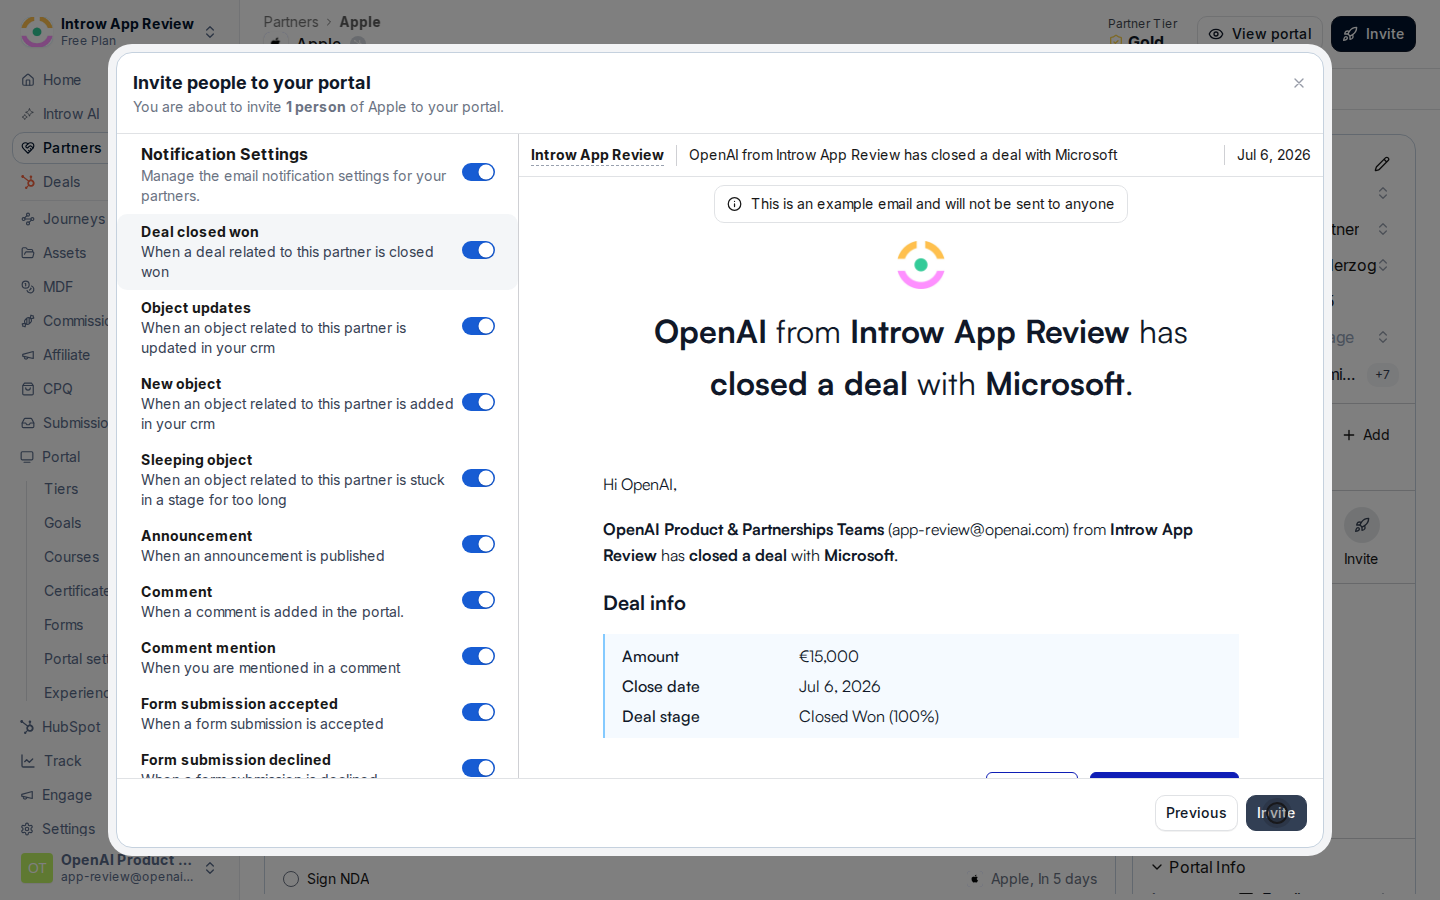Click the Deals sidebar icon
The image size is (1440, 900).
tap(28, 182)
